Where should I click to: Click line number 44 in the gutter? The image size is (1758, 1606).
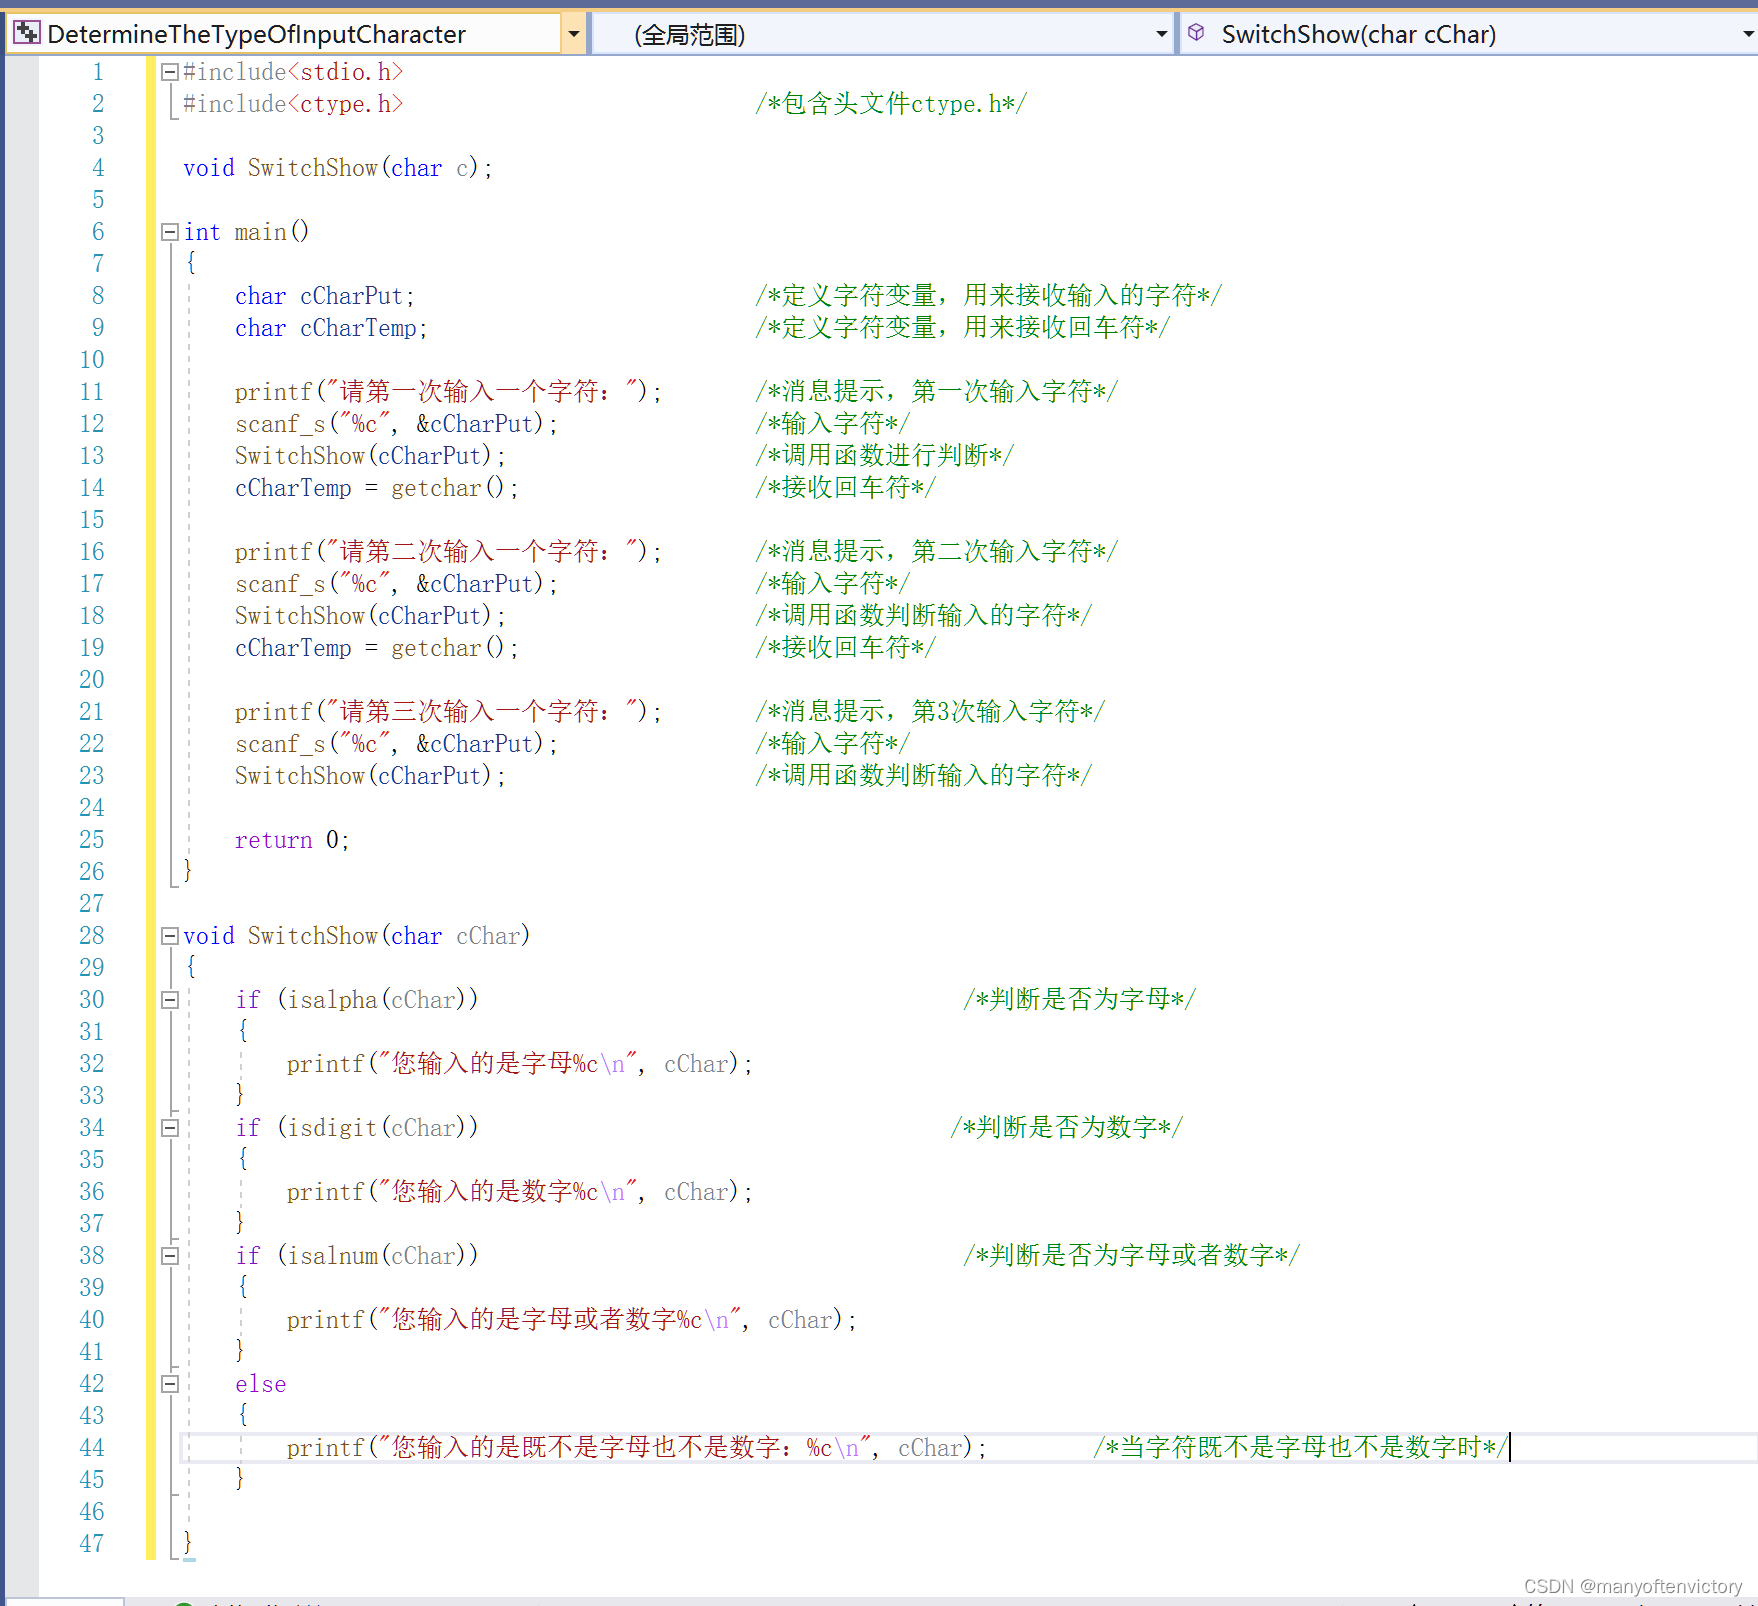click(92, 1448)
